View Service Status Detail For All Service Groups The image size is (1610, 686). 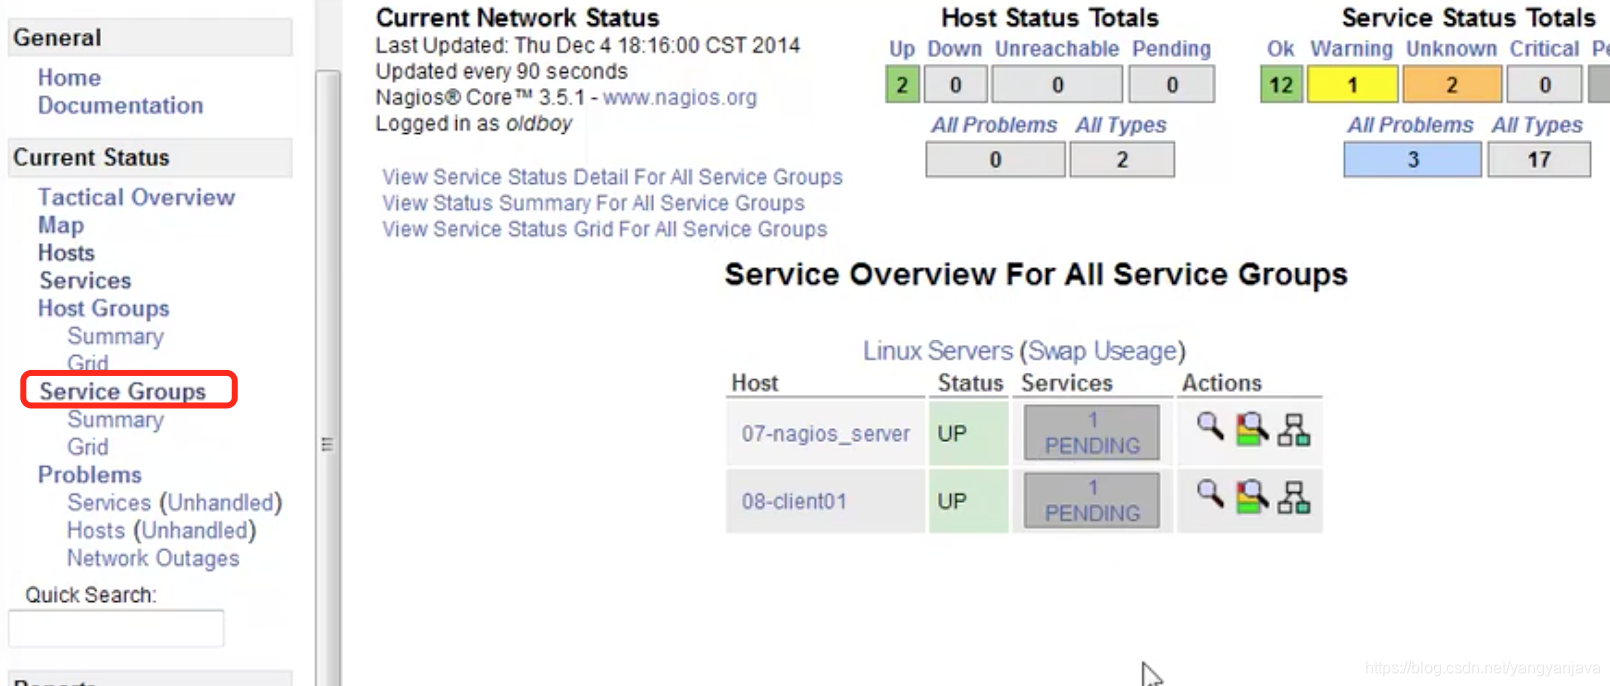pyautogui.click(x=612, y=178)
